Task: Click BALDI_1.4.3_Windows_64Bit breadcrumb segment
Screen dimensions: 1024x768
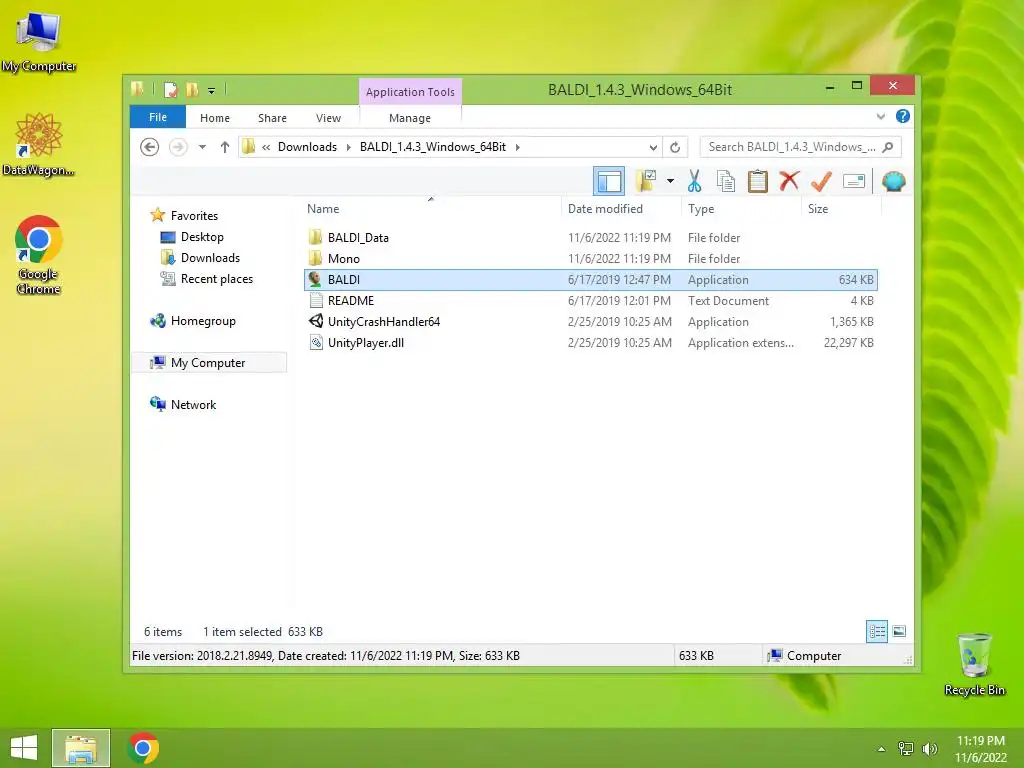Action: pyautogui.click(x=432, y=147)
